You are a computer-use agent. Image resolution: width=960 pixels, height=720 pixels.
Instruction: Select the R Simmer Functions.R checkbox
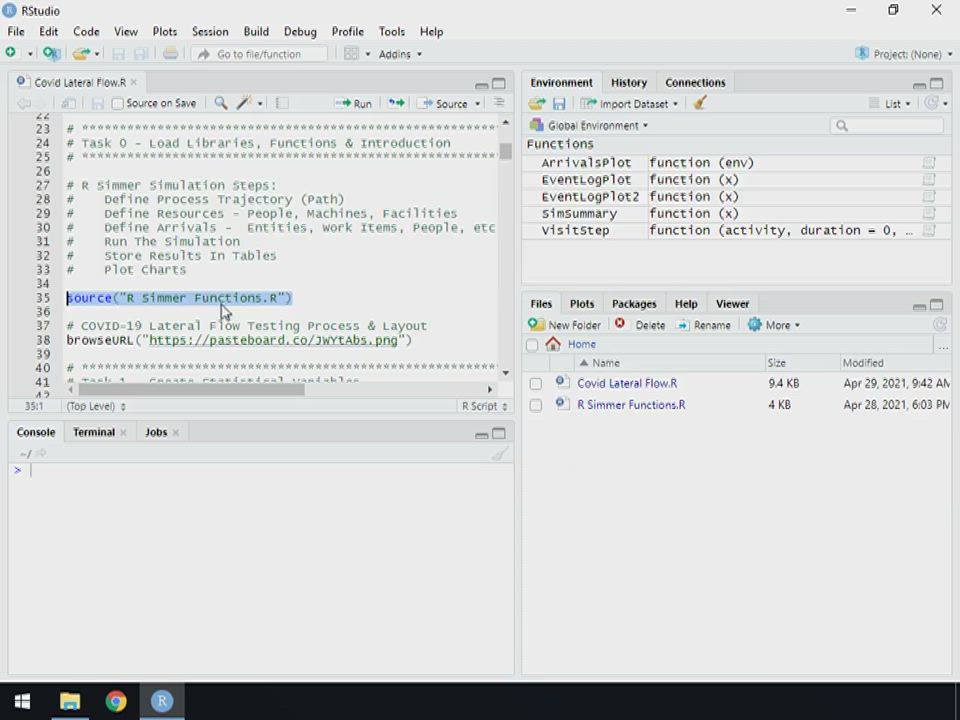tap(536, 405)
